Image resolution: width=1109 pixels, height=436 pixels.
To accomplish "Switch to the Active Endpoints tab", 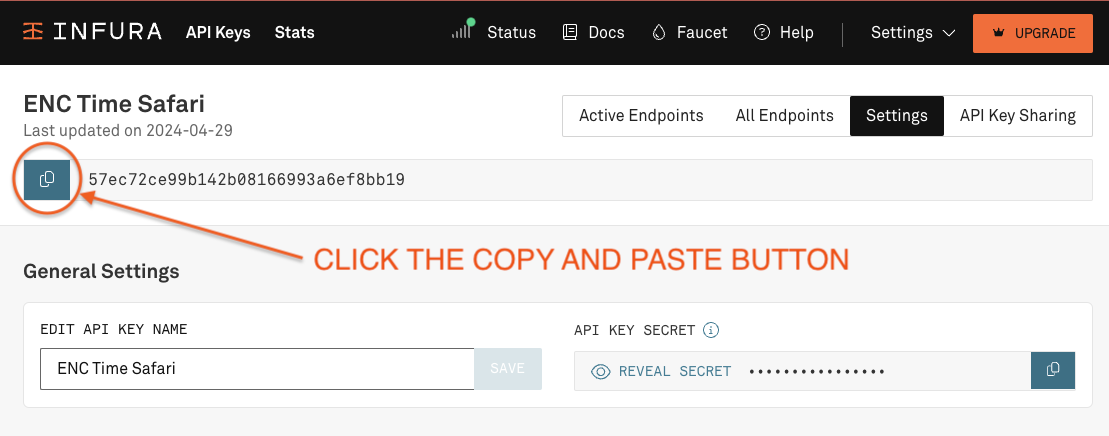I will click(641, 115).
